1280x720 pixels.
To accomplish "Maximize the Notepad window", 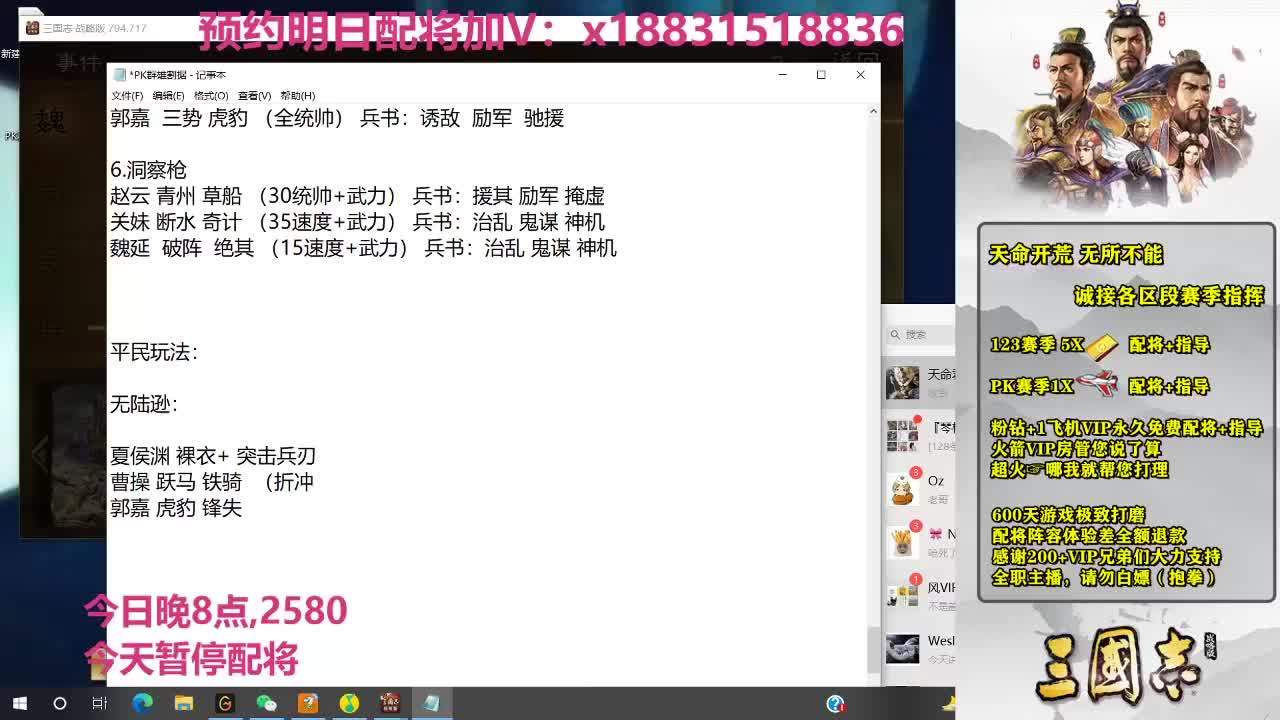I will pos(821,75).
